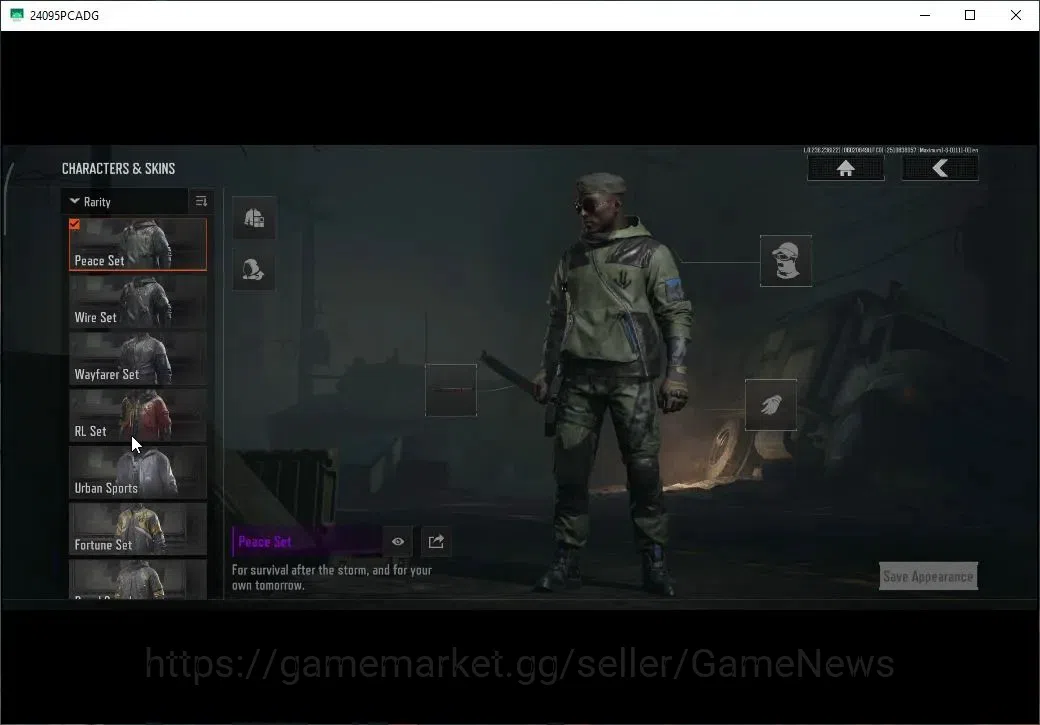Screen dimensions: 1040x725
Task: Choose the Fortune Set skin
Action: click(138, 529)
